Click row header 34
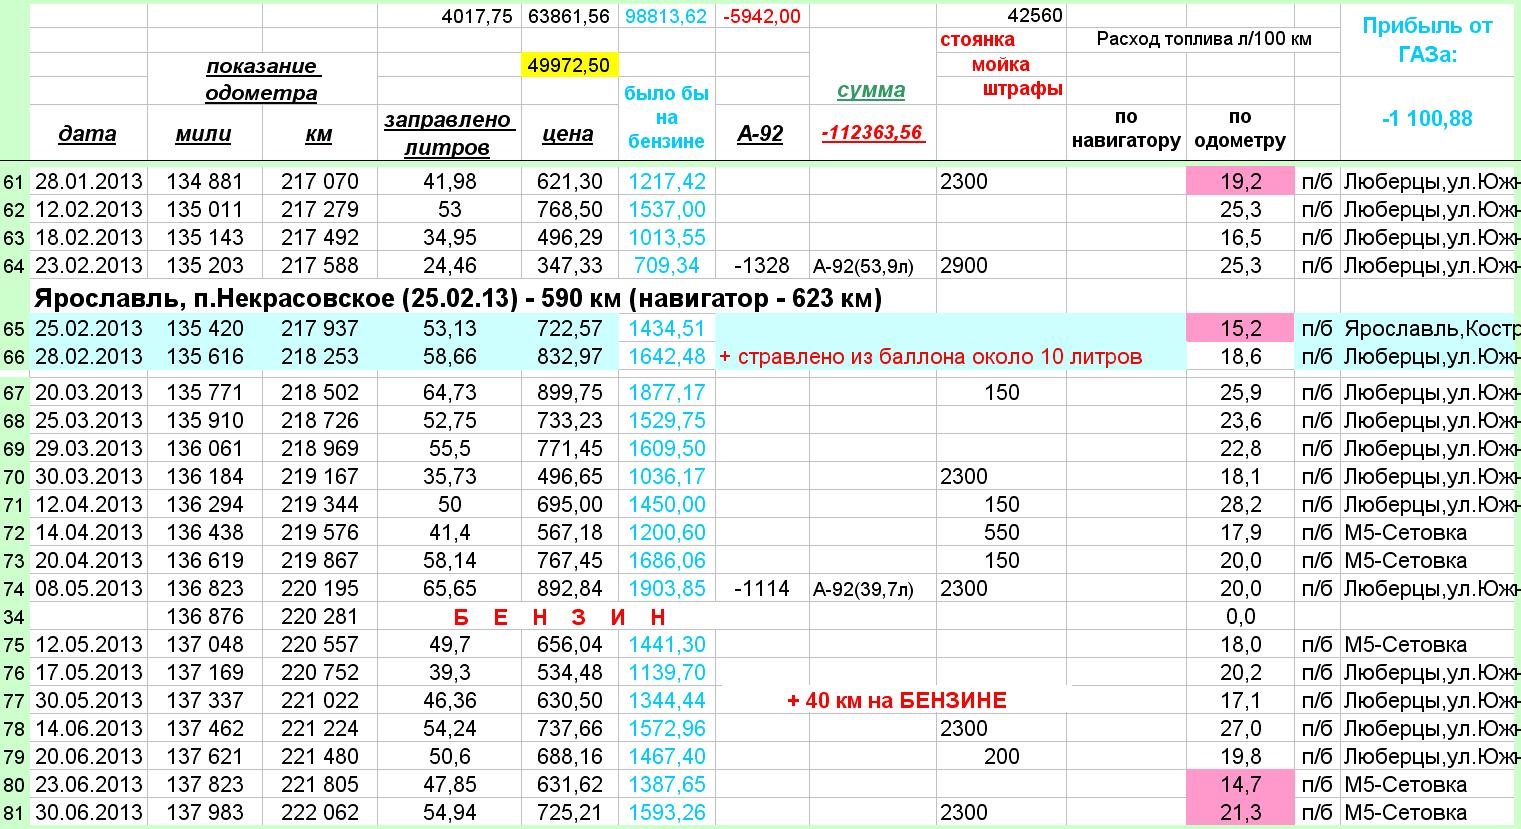Viewport: 1521px width, 829px height. click(x=14, y=617)
